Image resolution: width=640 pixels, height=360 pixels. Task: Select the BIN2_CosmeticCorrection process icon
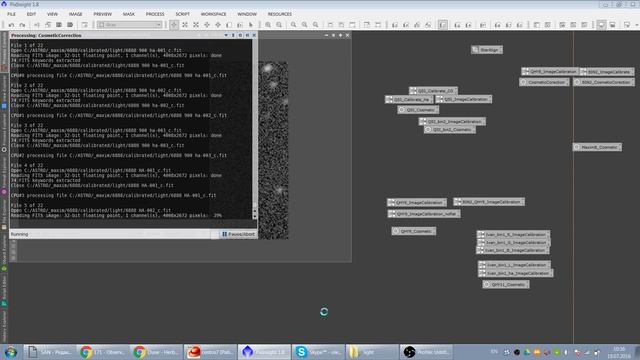pyautogui.click(x=604, y=82)
